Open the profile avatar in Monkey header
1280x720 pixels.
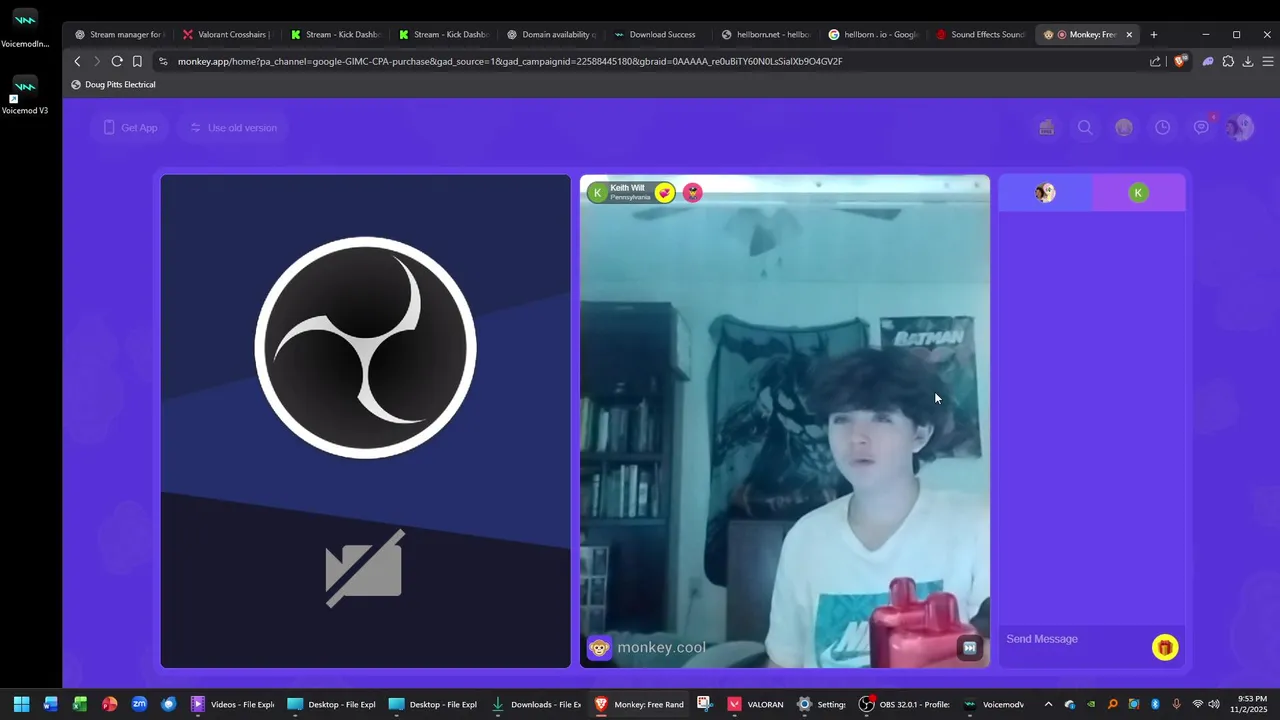pyautogui.click(x=1240, y=127)
